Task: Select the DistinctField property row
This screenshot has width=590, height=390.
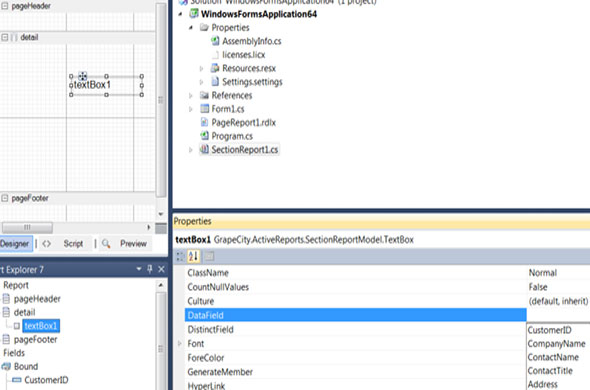Action: click(356, 330)
